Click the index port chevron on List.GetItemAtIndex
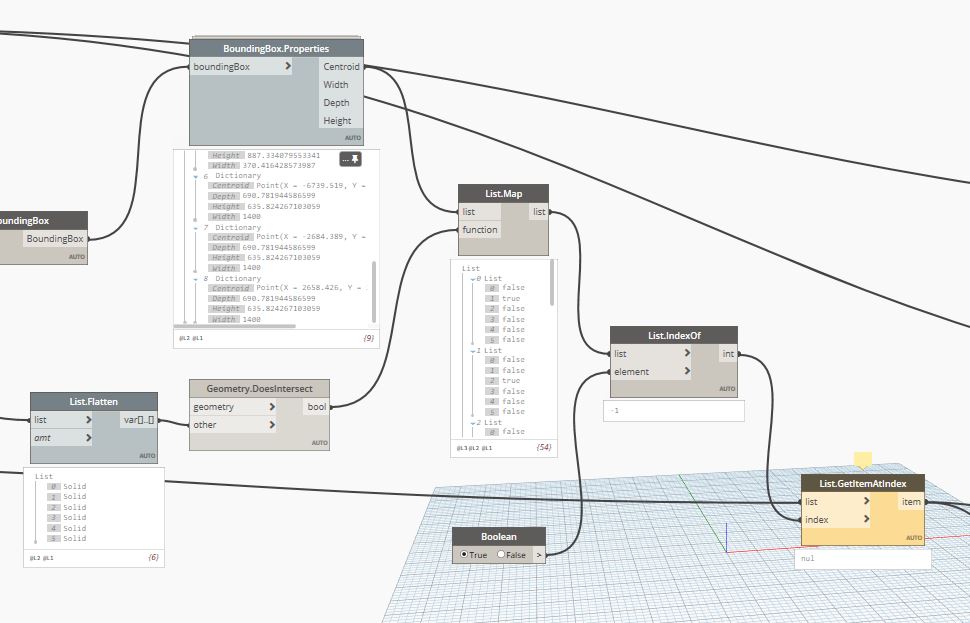Viewport: 970px width, 623px height. [x=866, y=520]
